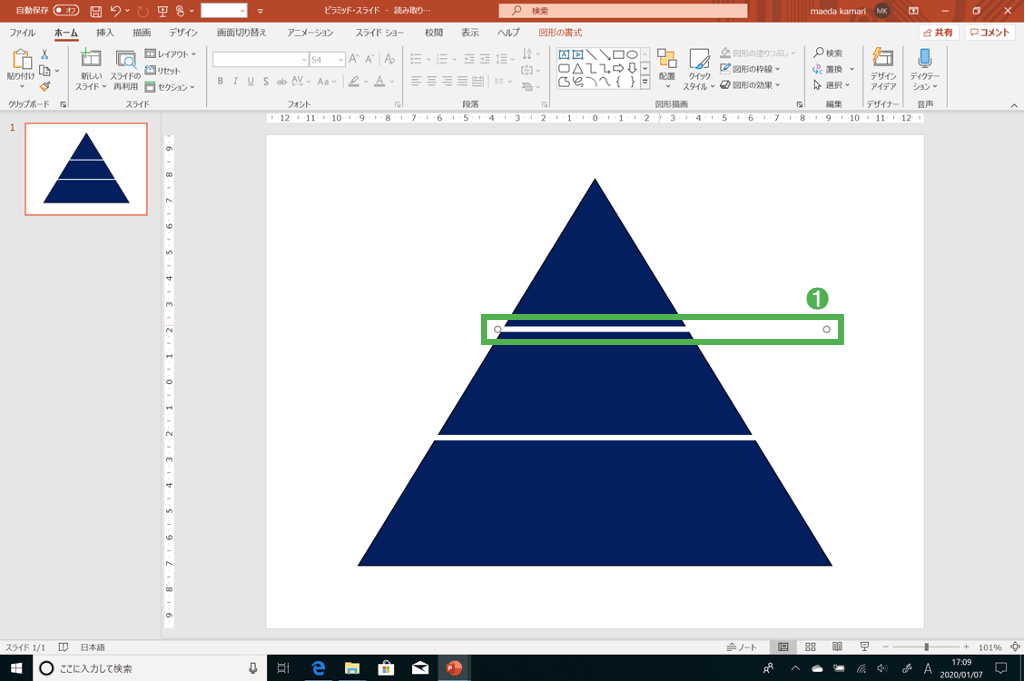Open Design Ideas (デザインアイデア) icon
The height and width of the screenshot is (681, 1025).
tap(882, 58)
